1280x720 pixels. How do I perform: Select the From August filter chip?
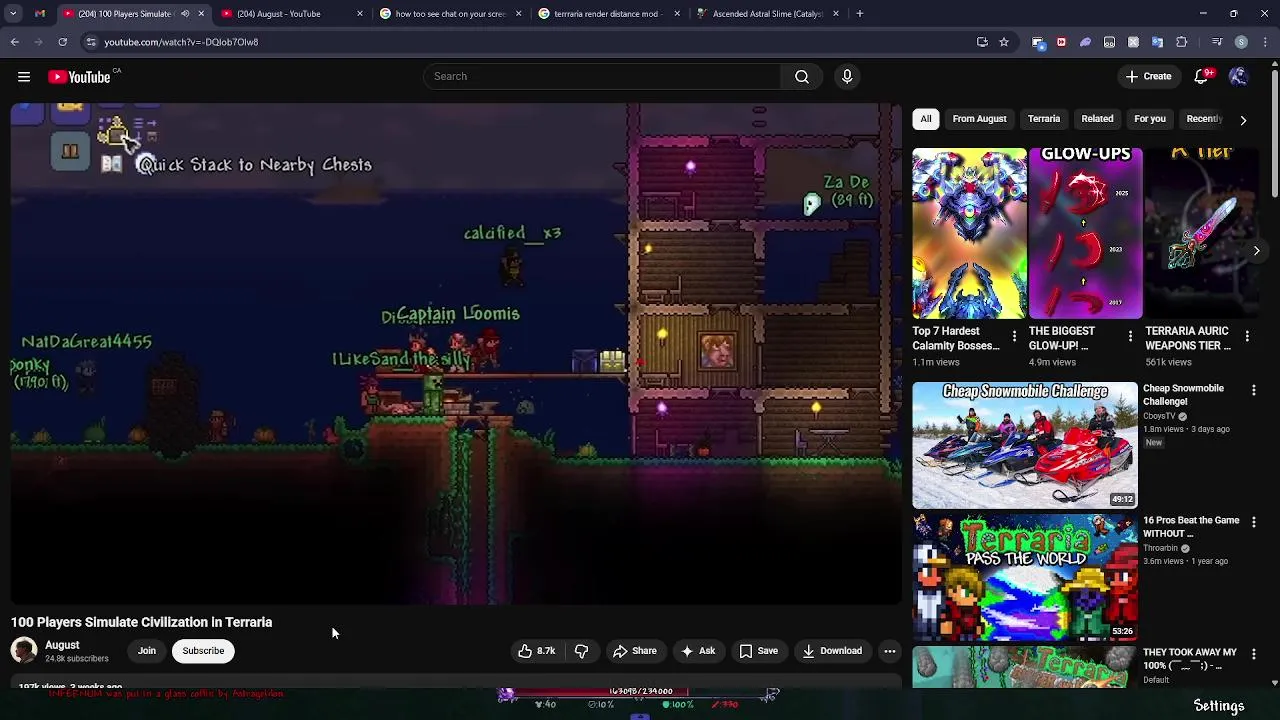tap(979, 119)
